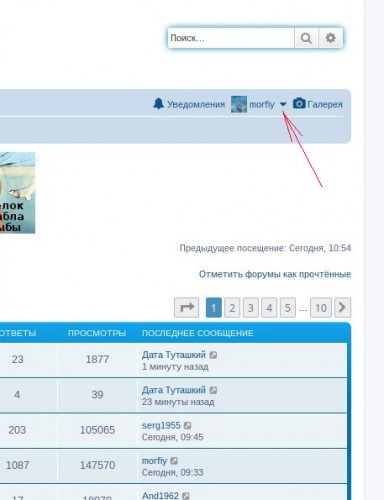This screenshot has height=500, width=384.
Task: Open the Галерея camera icon
Action: pos(299,103)
